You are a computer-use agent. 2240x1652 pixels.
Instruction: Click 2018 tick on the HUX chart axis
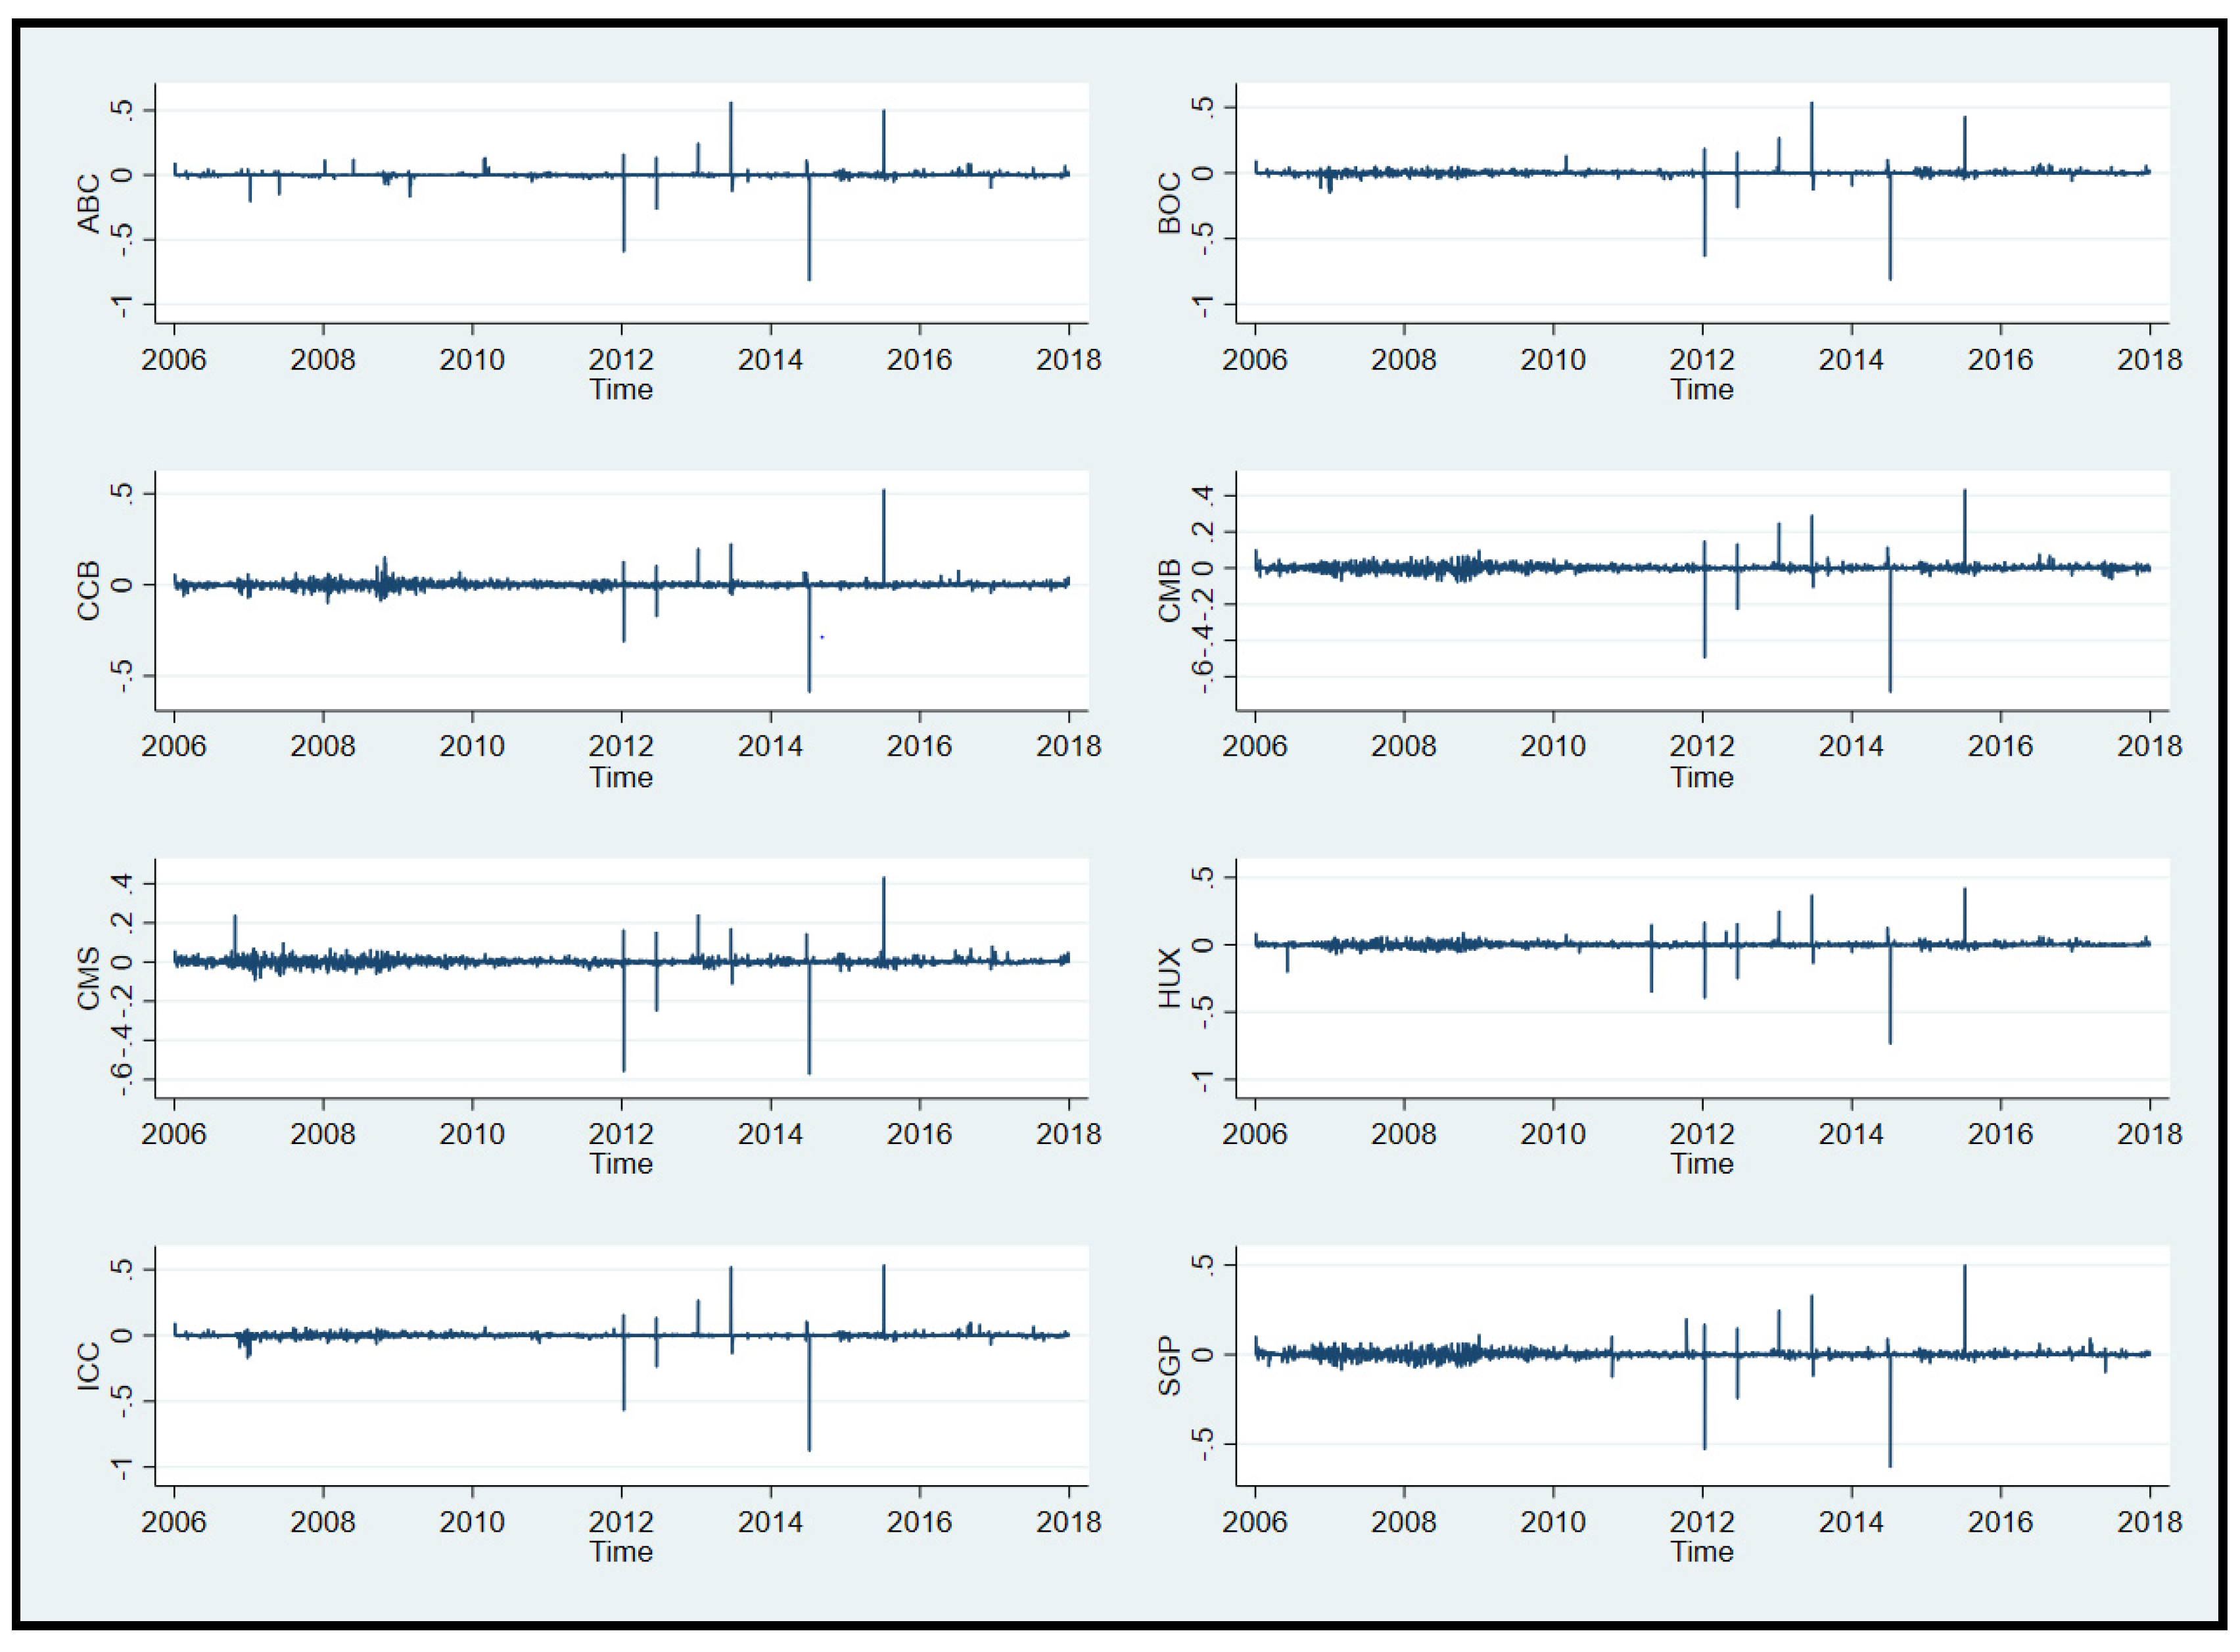pyautogui.click(x=2149, y=1134)
